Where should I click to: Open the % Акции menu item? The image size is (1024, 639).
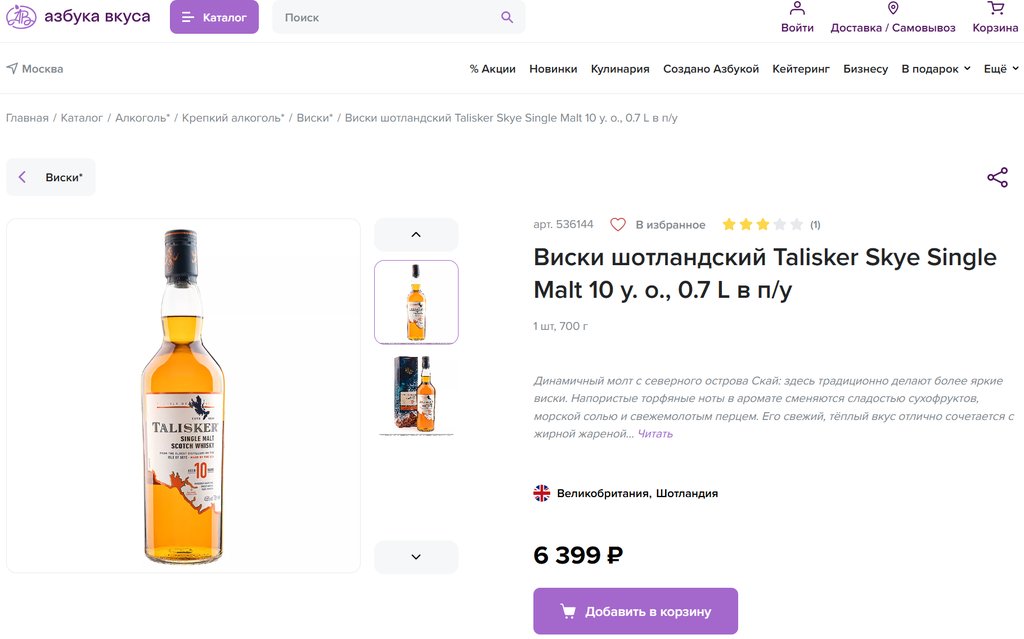click(492, 69)
